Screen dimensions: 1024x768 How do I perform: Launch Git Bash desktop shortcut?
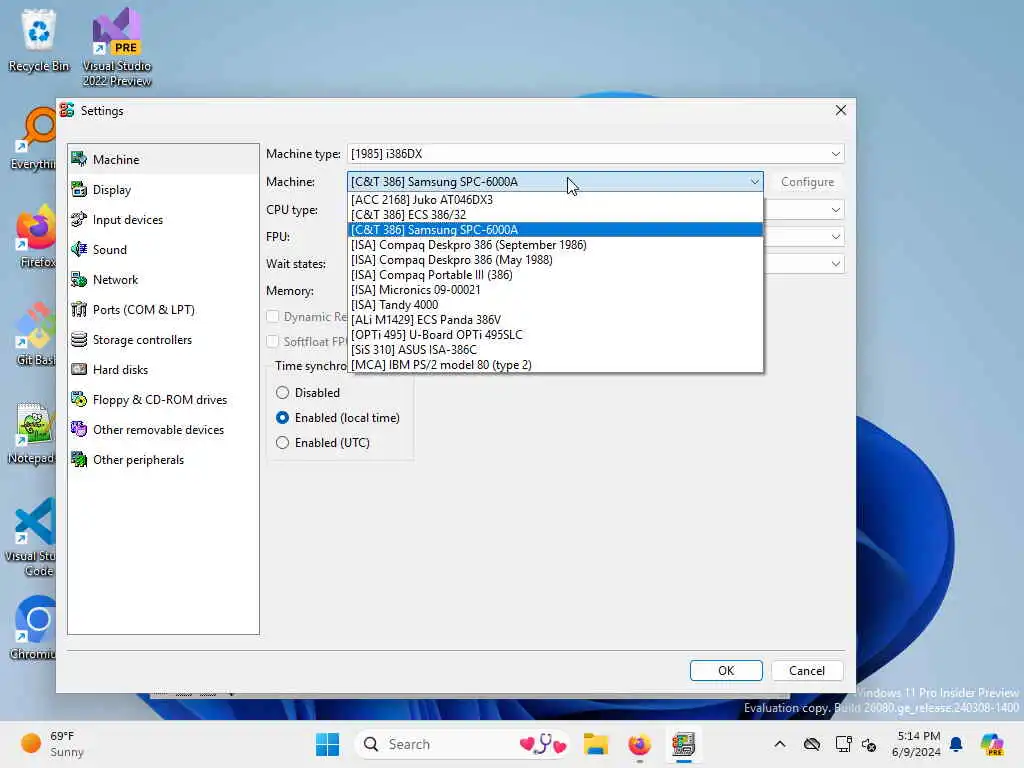[35, 334]
